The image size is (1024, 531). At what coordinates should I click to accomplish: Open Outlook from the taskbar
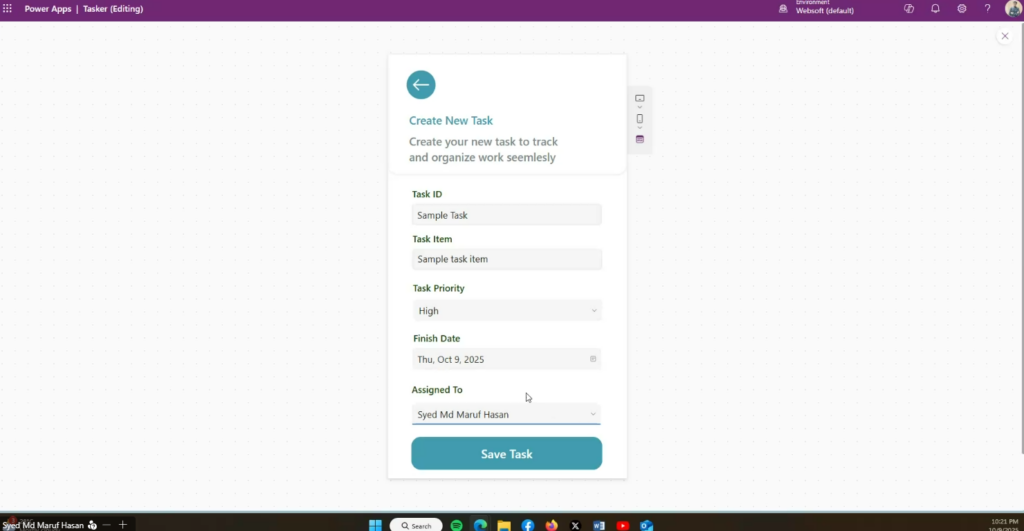(x=647, y=525)
